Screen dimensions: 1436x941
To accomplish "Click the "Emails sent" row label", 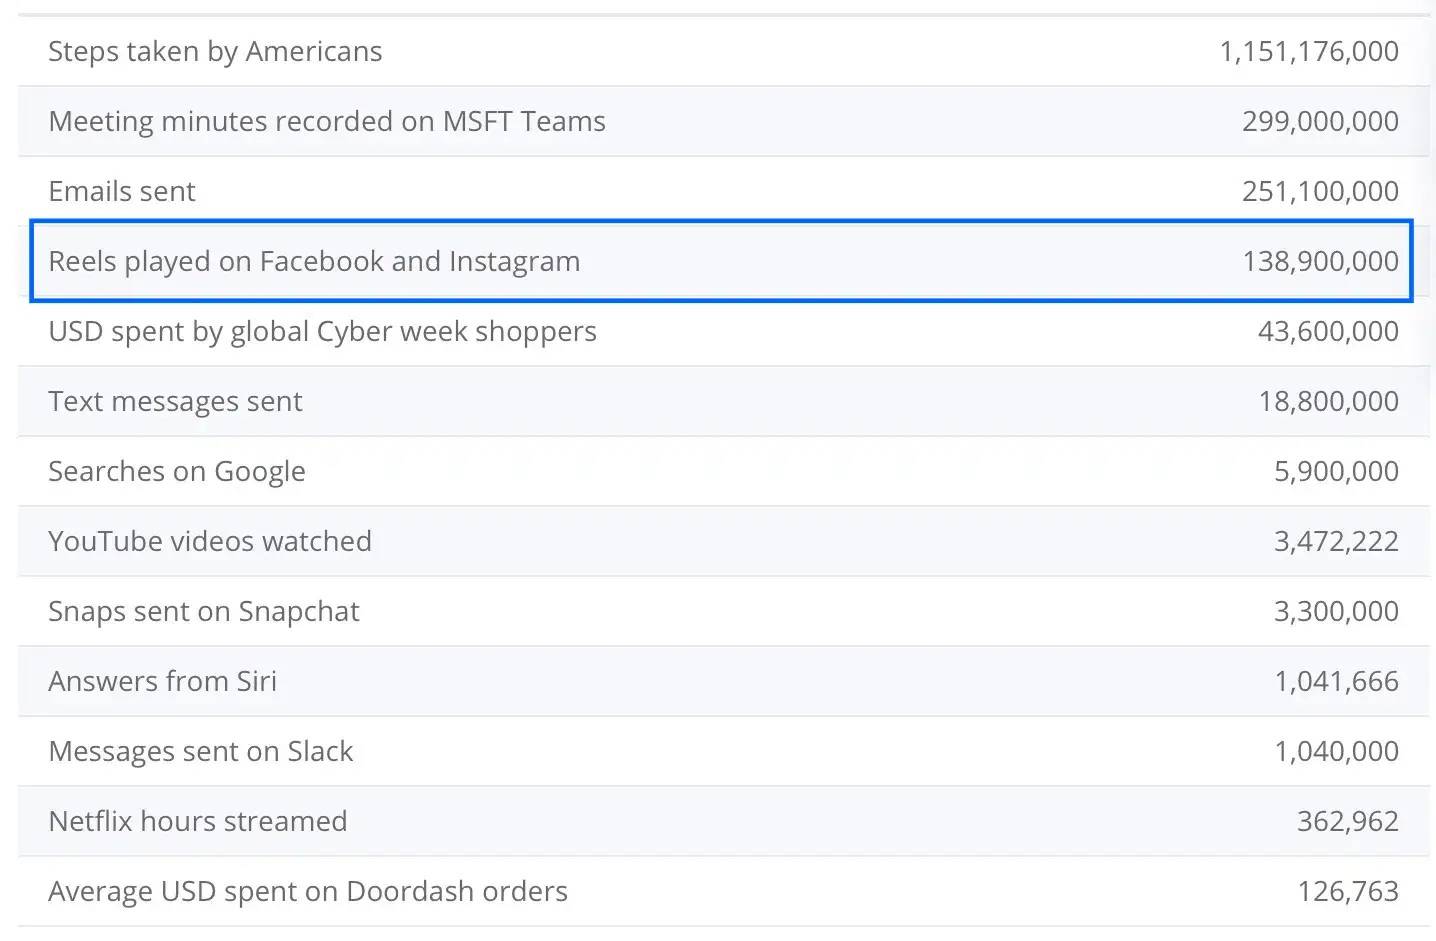I will coord(122,192).
